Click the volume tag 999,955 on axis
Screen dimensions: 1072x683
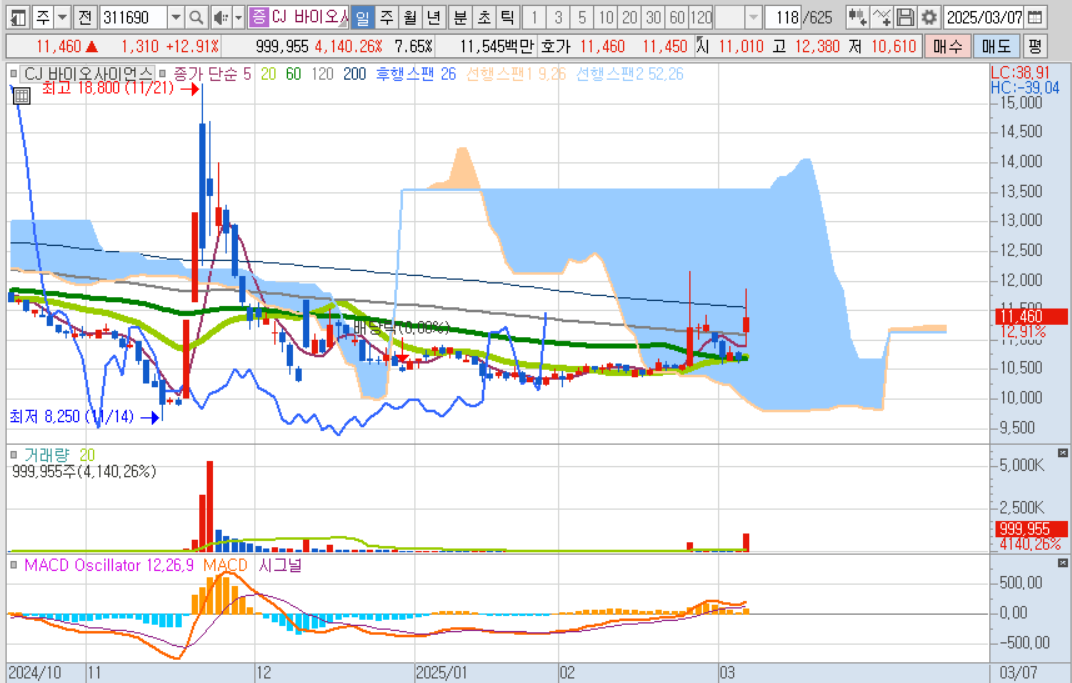1030,528
